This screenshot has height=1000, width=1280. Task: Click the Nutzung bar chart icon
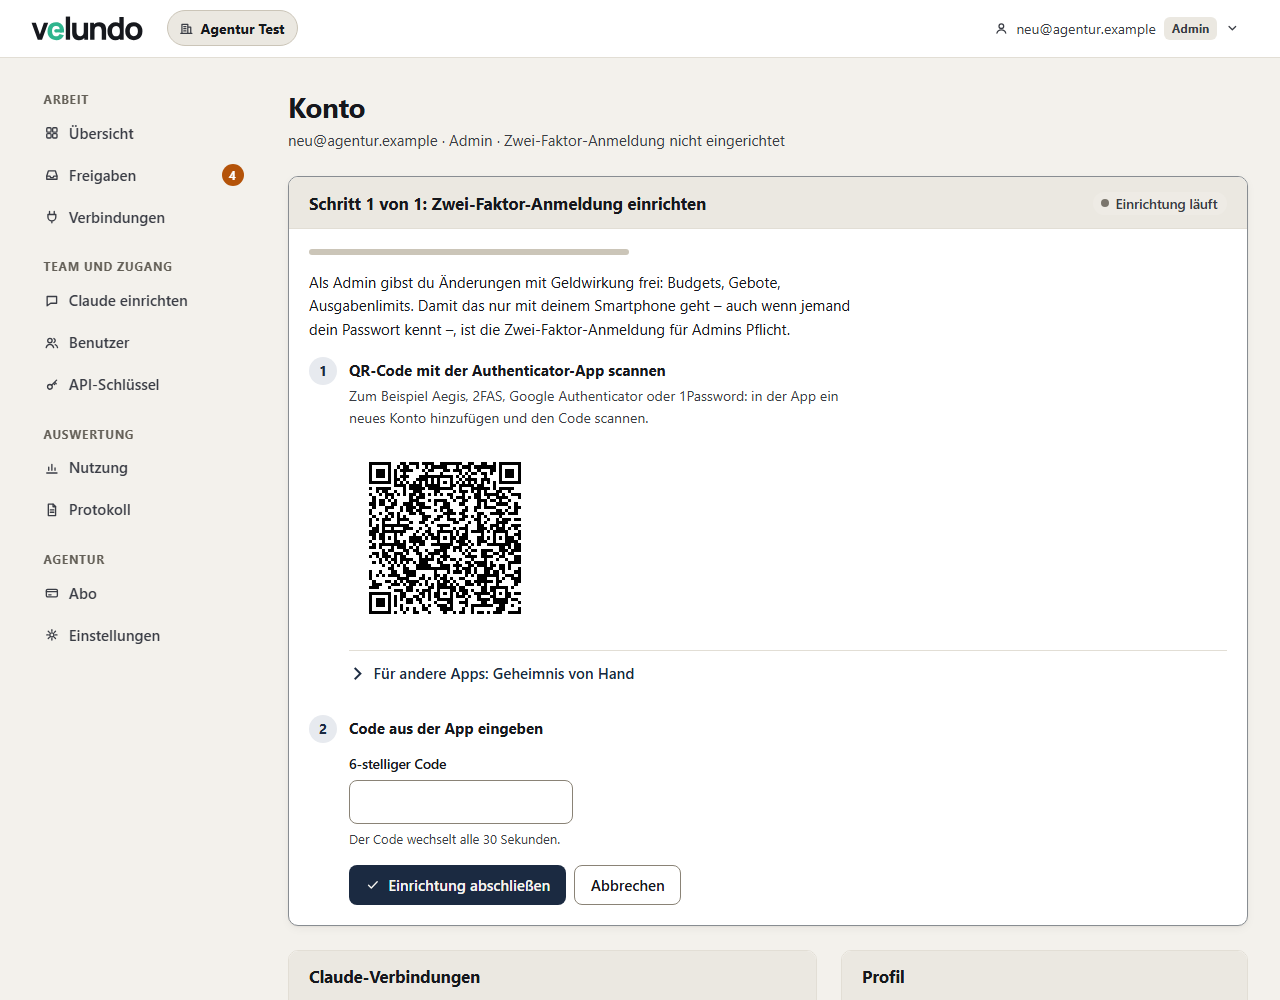pos(52,467)
